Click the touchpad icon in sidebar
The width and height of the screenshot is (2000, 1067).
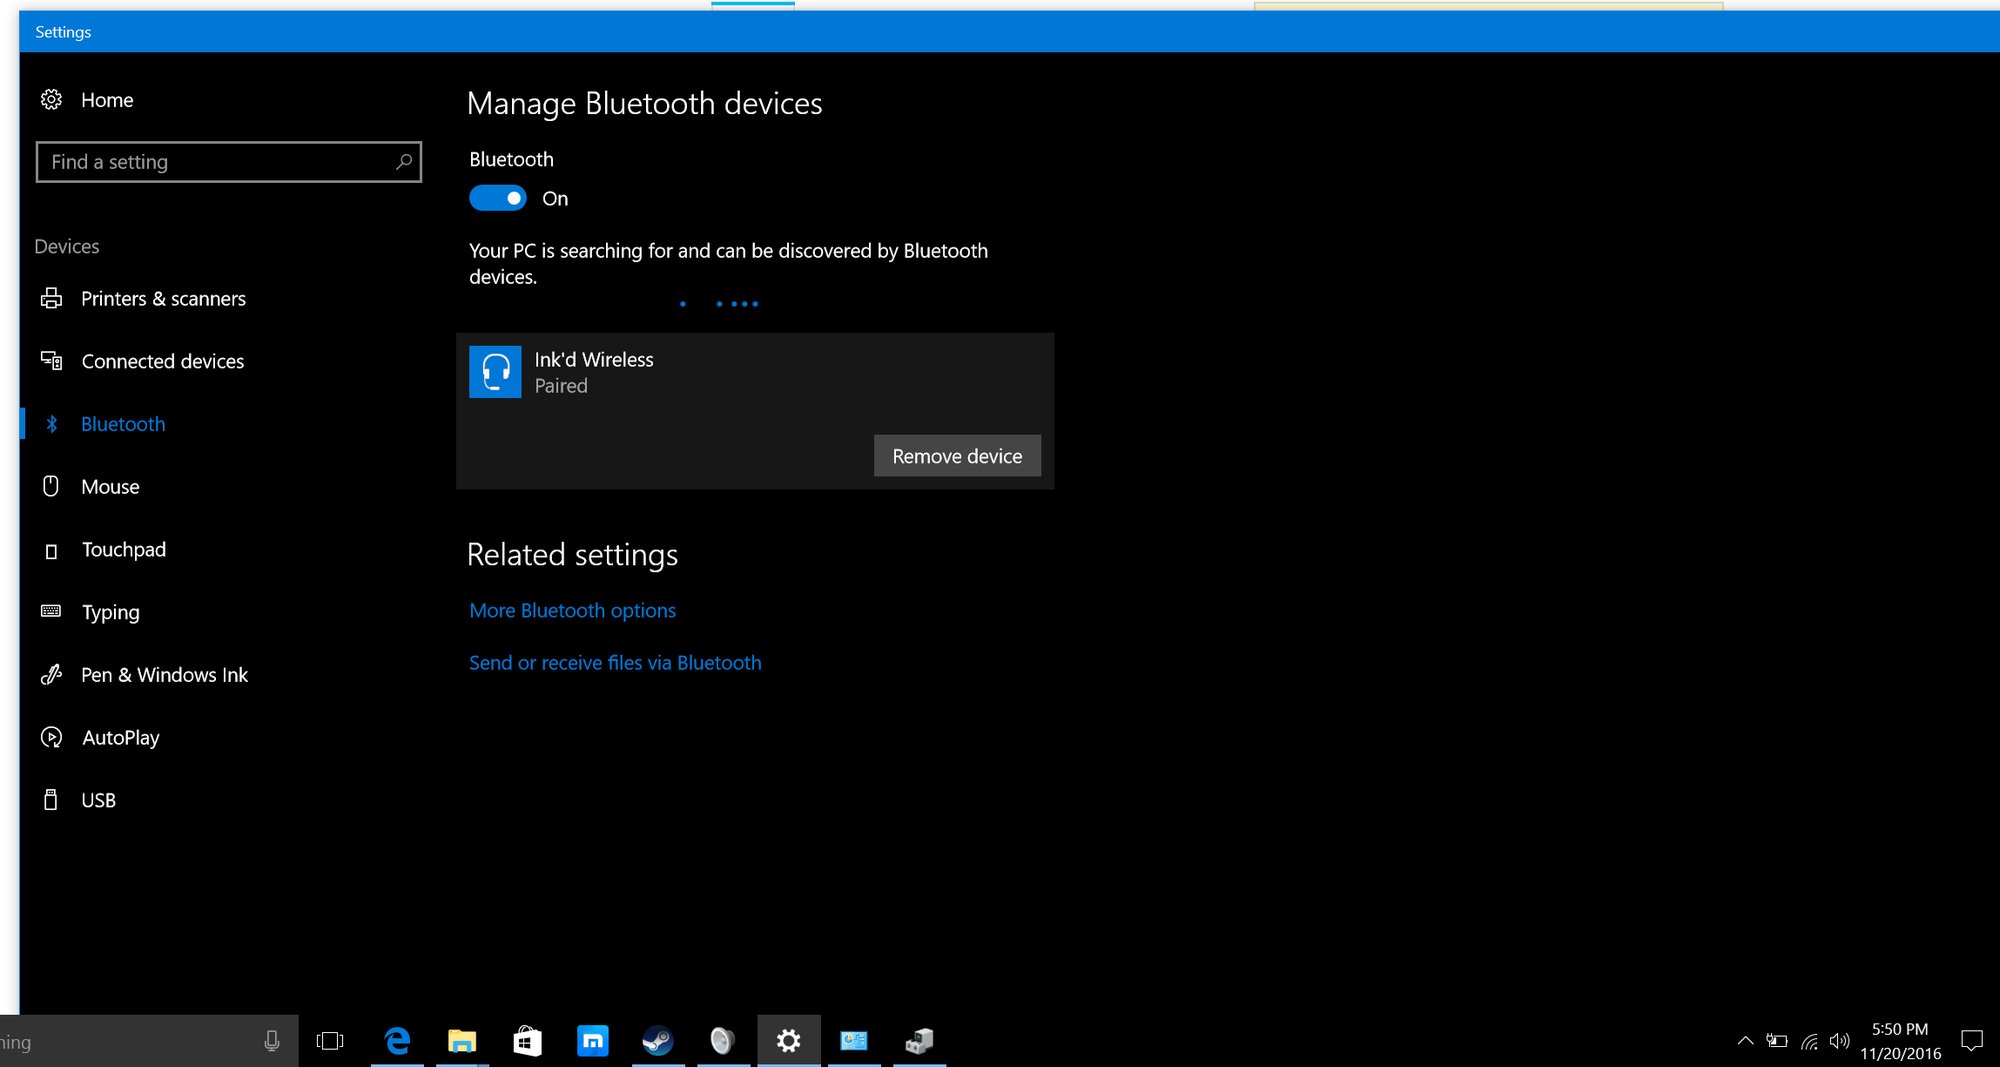click(x=51, y=551)
